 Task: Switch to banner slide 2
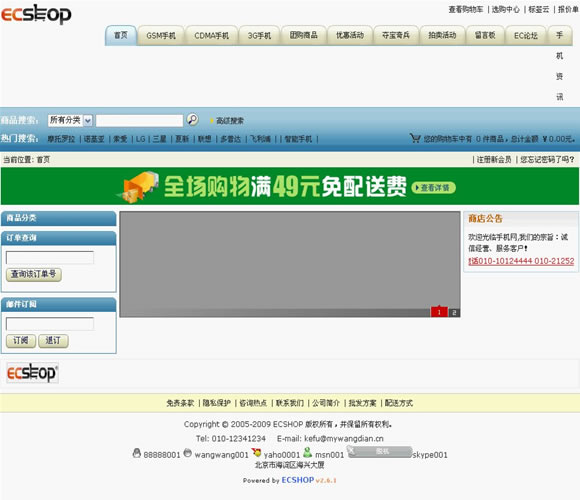tap(454, 312)
